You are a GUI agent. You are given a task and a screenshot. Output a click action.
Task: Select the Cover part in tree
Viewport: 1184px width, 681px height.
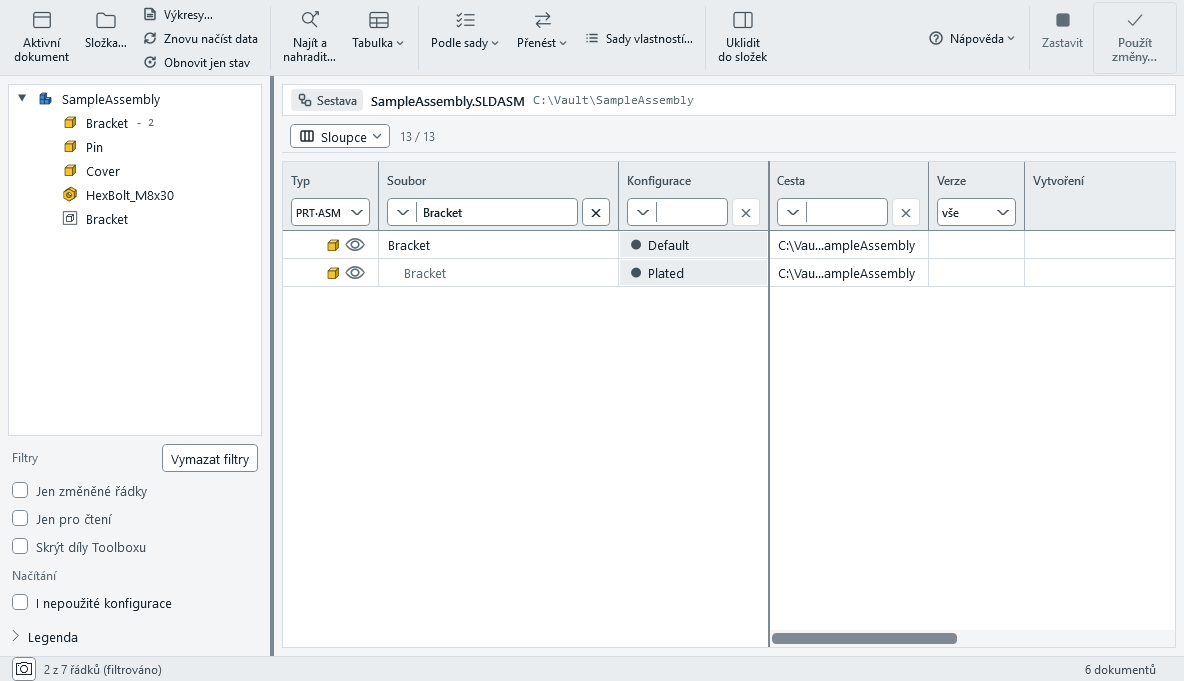click(x=103, y=171)
